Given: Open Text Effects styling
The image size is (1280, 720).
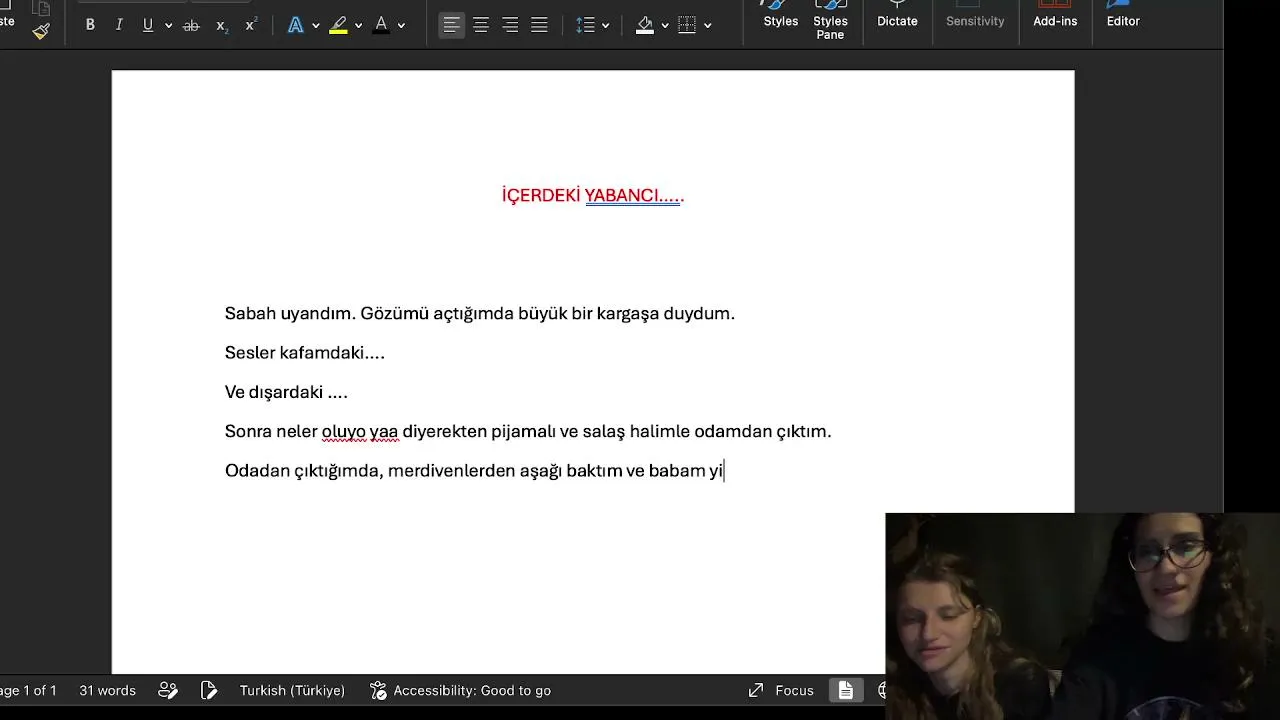Looking at the screenshot, I should point(296,25).
